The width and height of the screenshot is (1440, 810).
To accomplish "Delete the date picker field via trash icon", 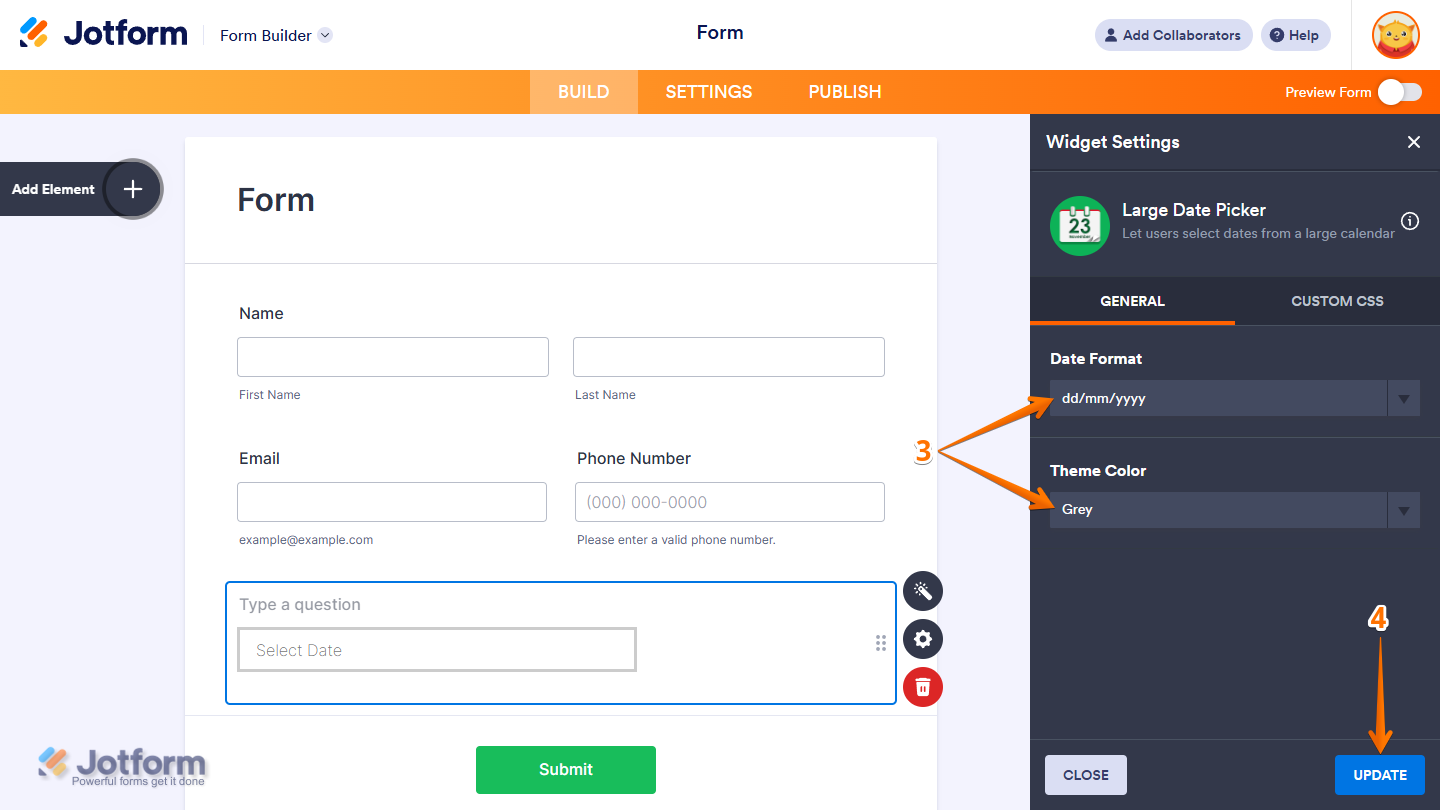I will pos(922,687).
